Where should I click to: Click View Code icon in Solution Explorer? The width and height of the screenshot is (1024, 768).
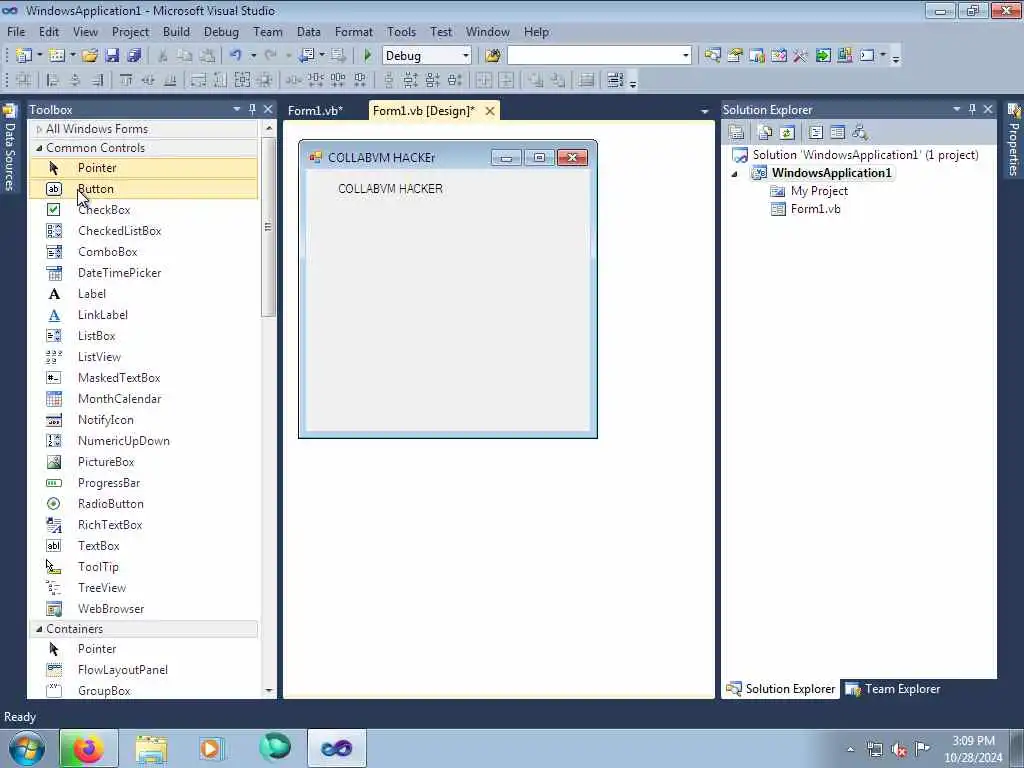(816, 133)
